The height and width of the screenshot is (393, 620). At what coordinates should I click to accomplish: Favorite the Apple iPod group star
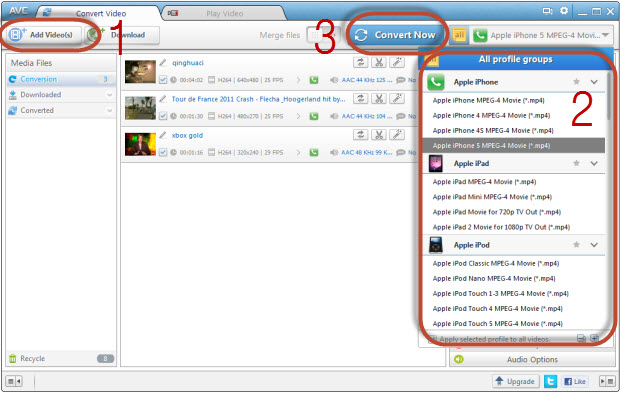click(577, 244)
